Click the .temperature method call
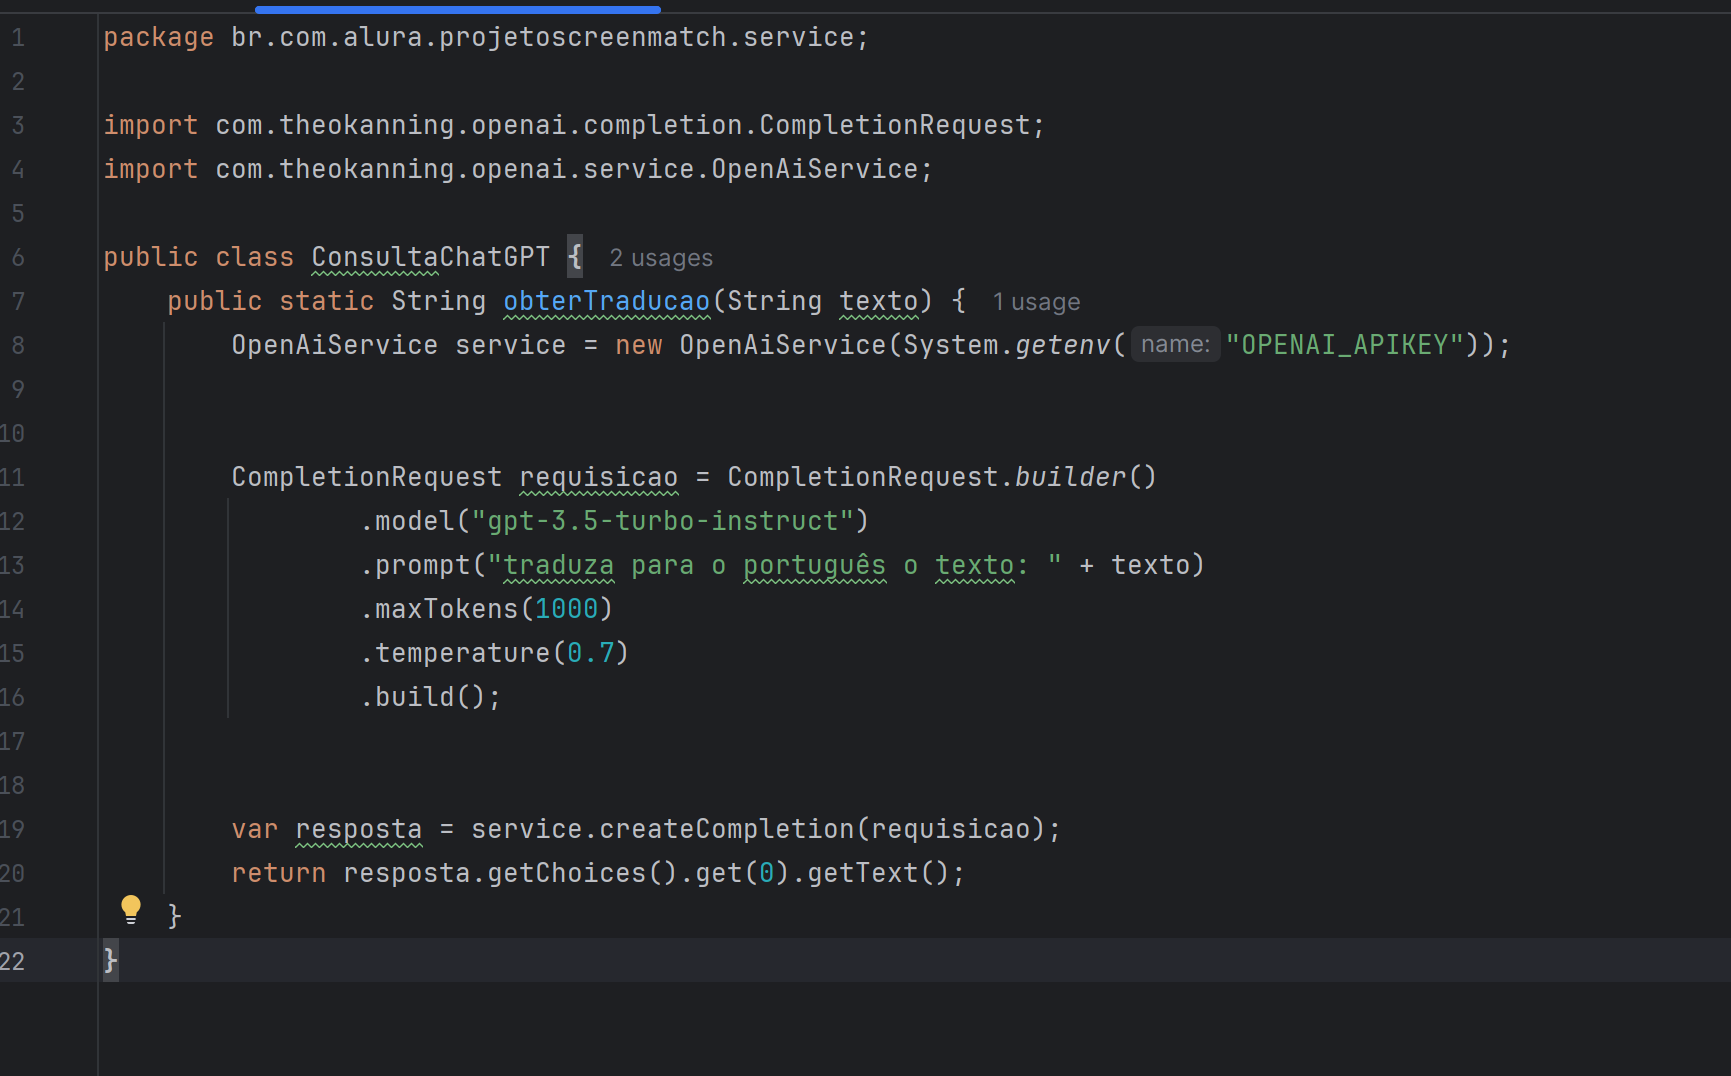The width and height of the screenshot is (1731, 1076). click(x=463, y=653)
